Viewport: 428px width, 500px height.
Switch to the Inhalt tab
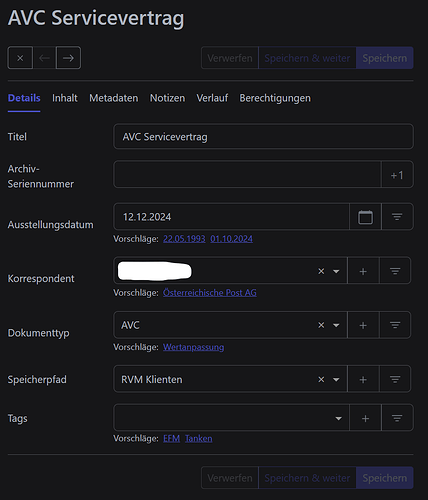[65, 98]
